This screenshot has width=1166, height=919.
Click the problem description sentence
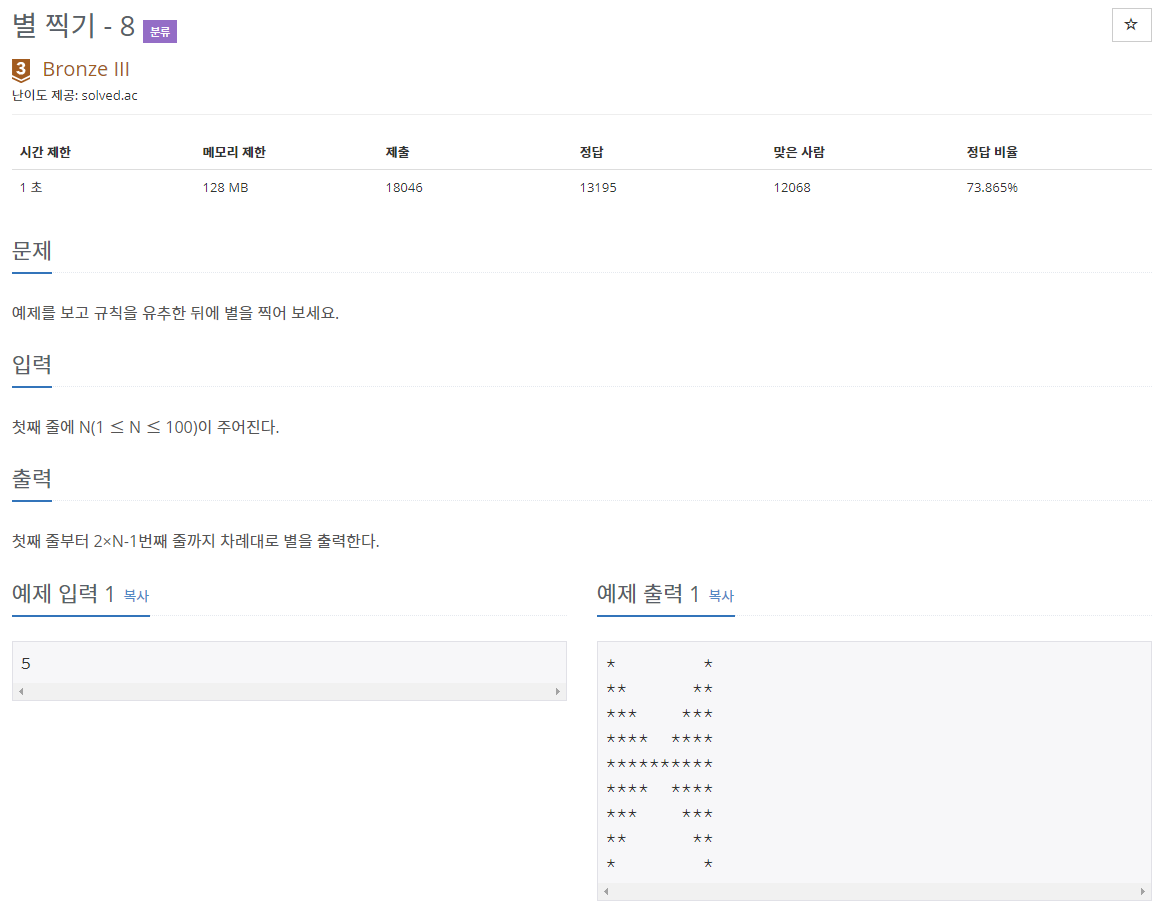pos(175,313)
